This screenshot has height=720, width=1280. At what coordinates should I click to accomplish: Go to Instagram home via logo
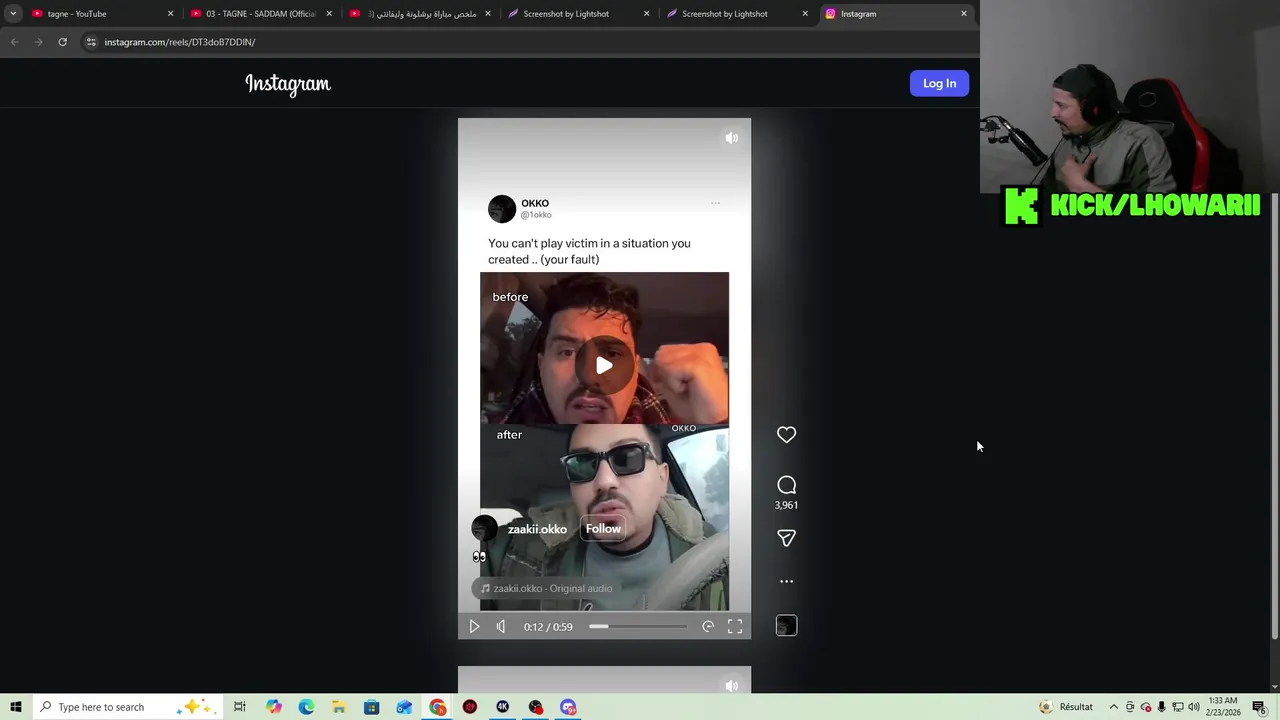click(x=288, y=84)
